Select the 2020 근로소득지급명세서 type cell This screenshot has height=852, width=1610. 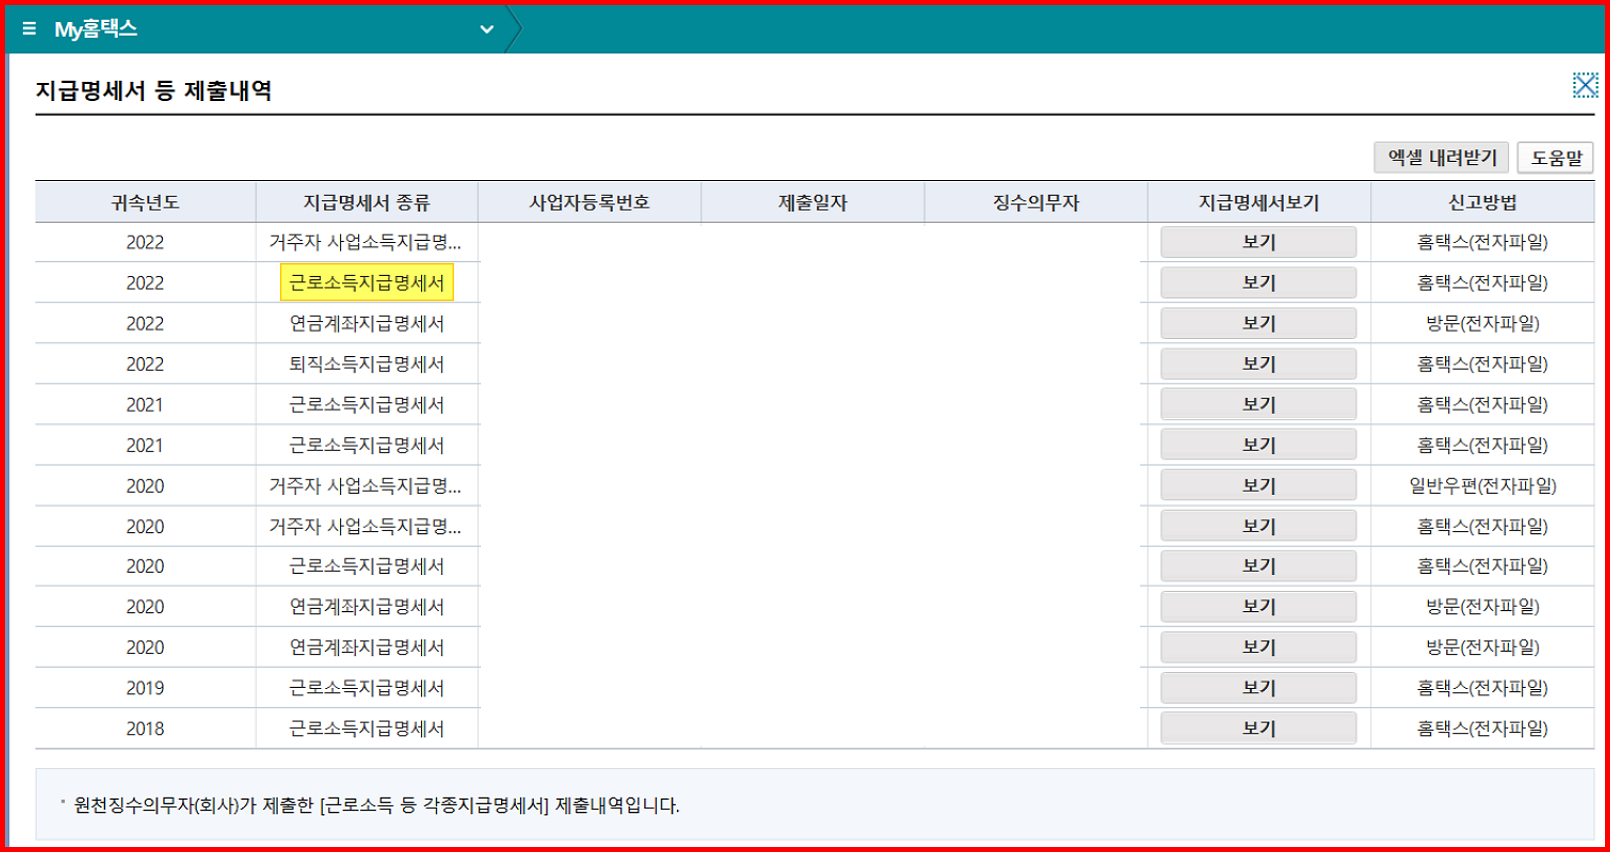tap(367, 566)
